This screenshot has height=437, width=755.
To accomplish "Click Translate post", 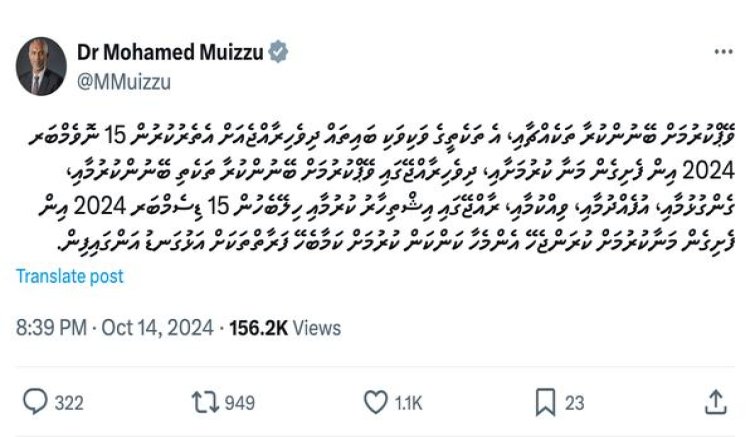I will click(x=68, y=276).
